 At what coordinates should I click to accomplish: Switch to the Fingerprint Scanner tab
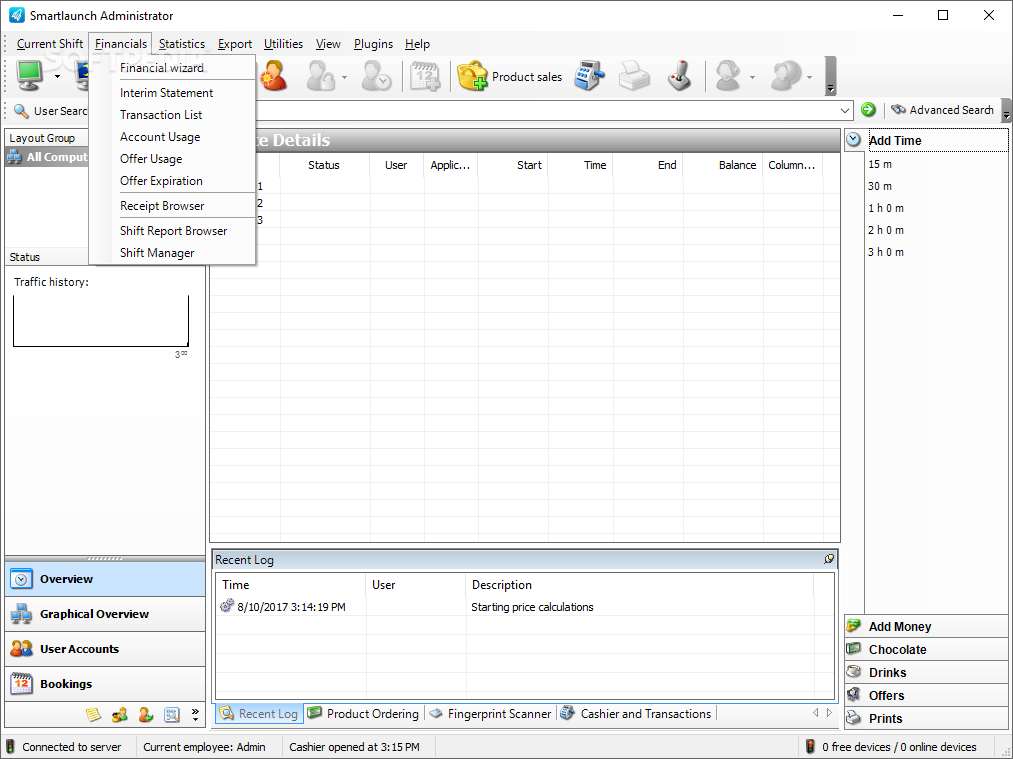click(x=490, y=714)
